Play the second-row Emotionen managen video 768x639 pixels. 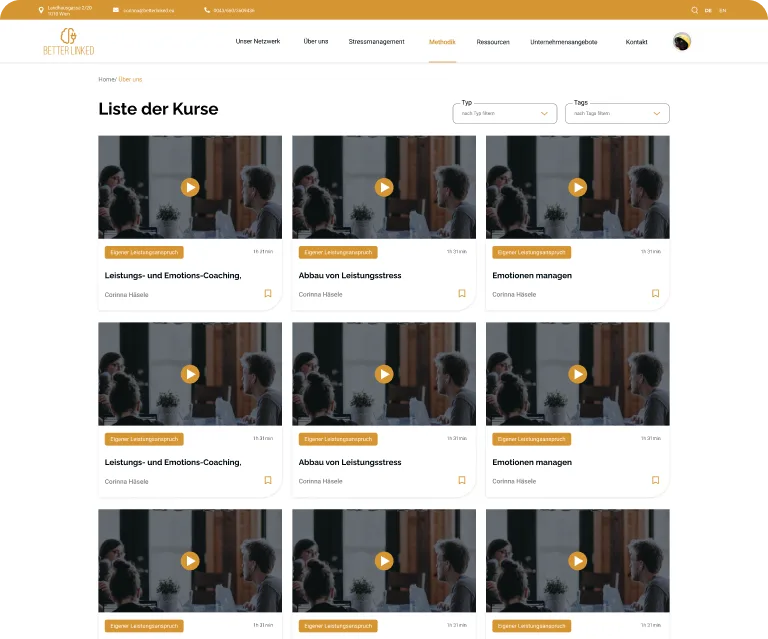[578, 374]
